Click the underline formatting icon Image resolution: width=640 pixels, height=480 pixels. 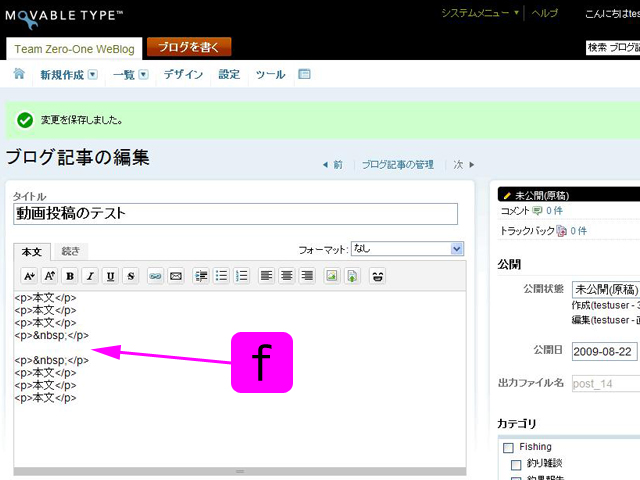[x=110, y=276]
